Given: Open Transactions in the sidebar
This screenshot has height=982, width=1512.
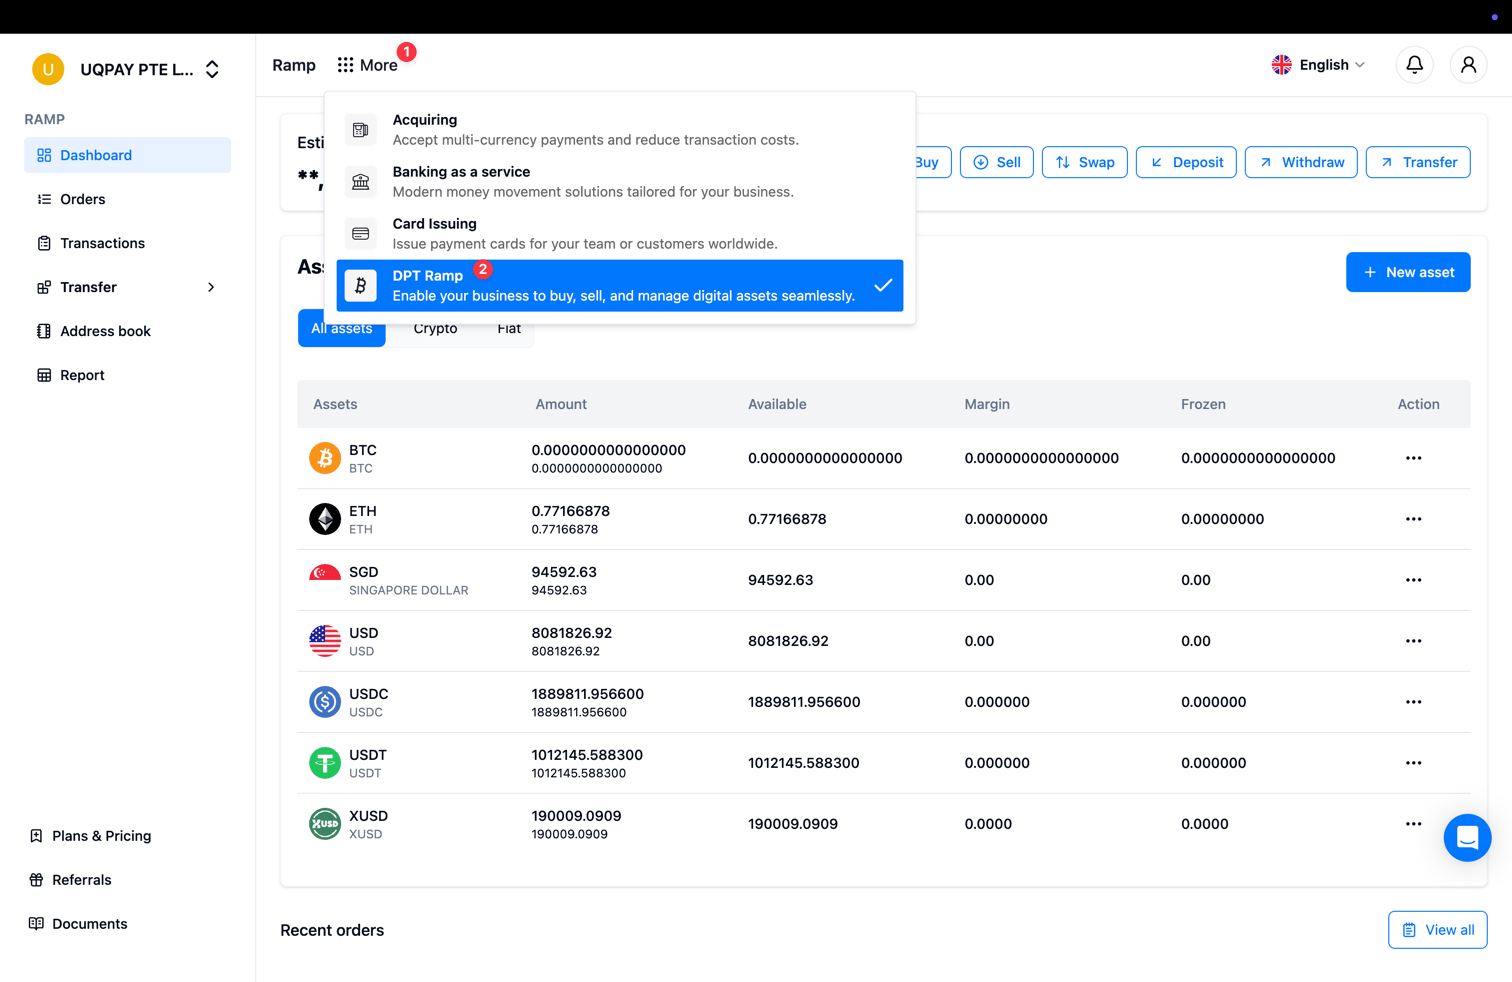Looking at the screenshot, I should pyautogui.click(x=127, y=243).
